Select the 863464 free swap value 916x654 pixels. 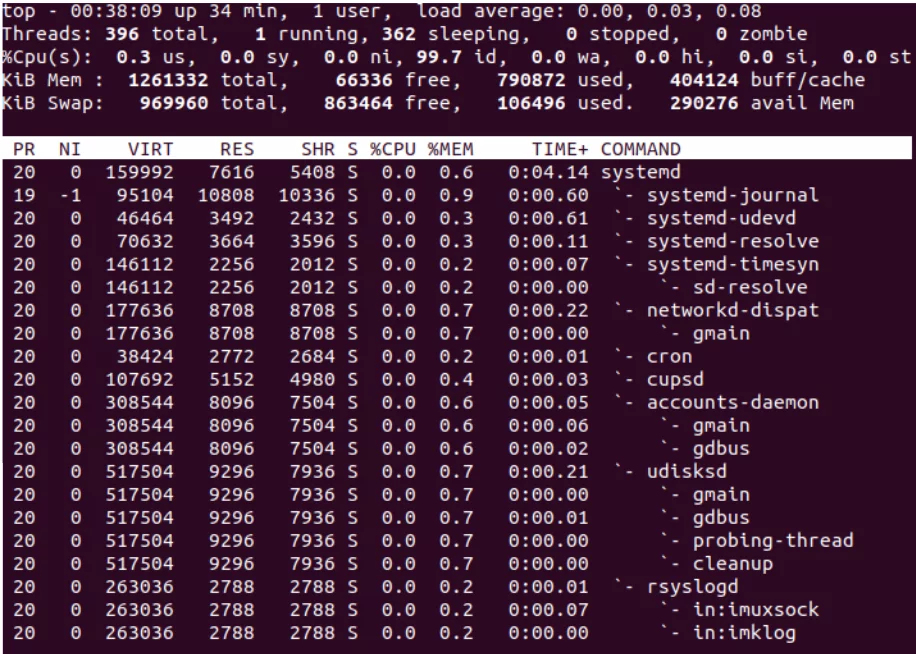(x=359, y=103)
